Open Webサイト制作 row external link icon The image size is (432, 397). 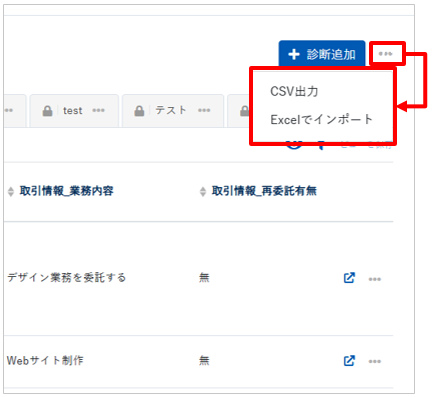click(349, 361)
